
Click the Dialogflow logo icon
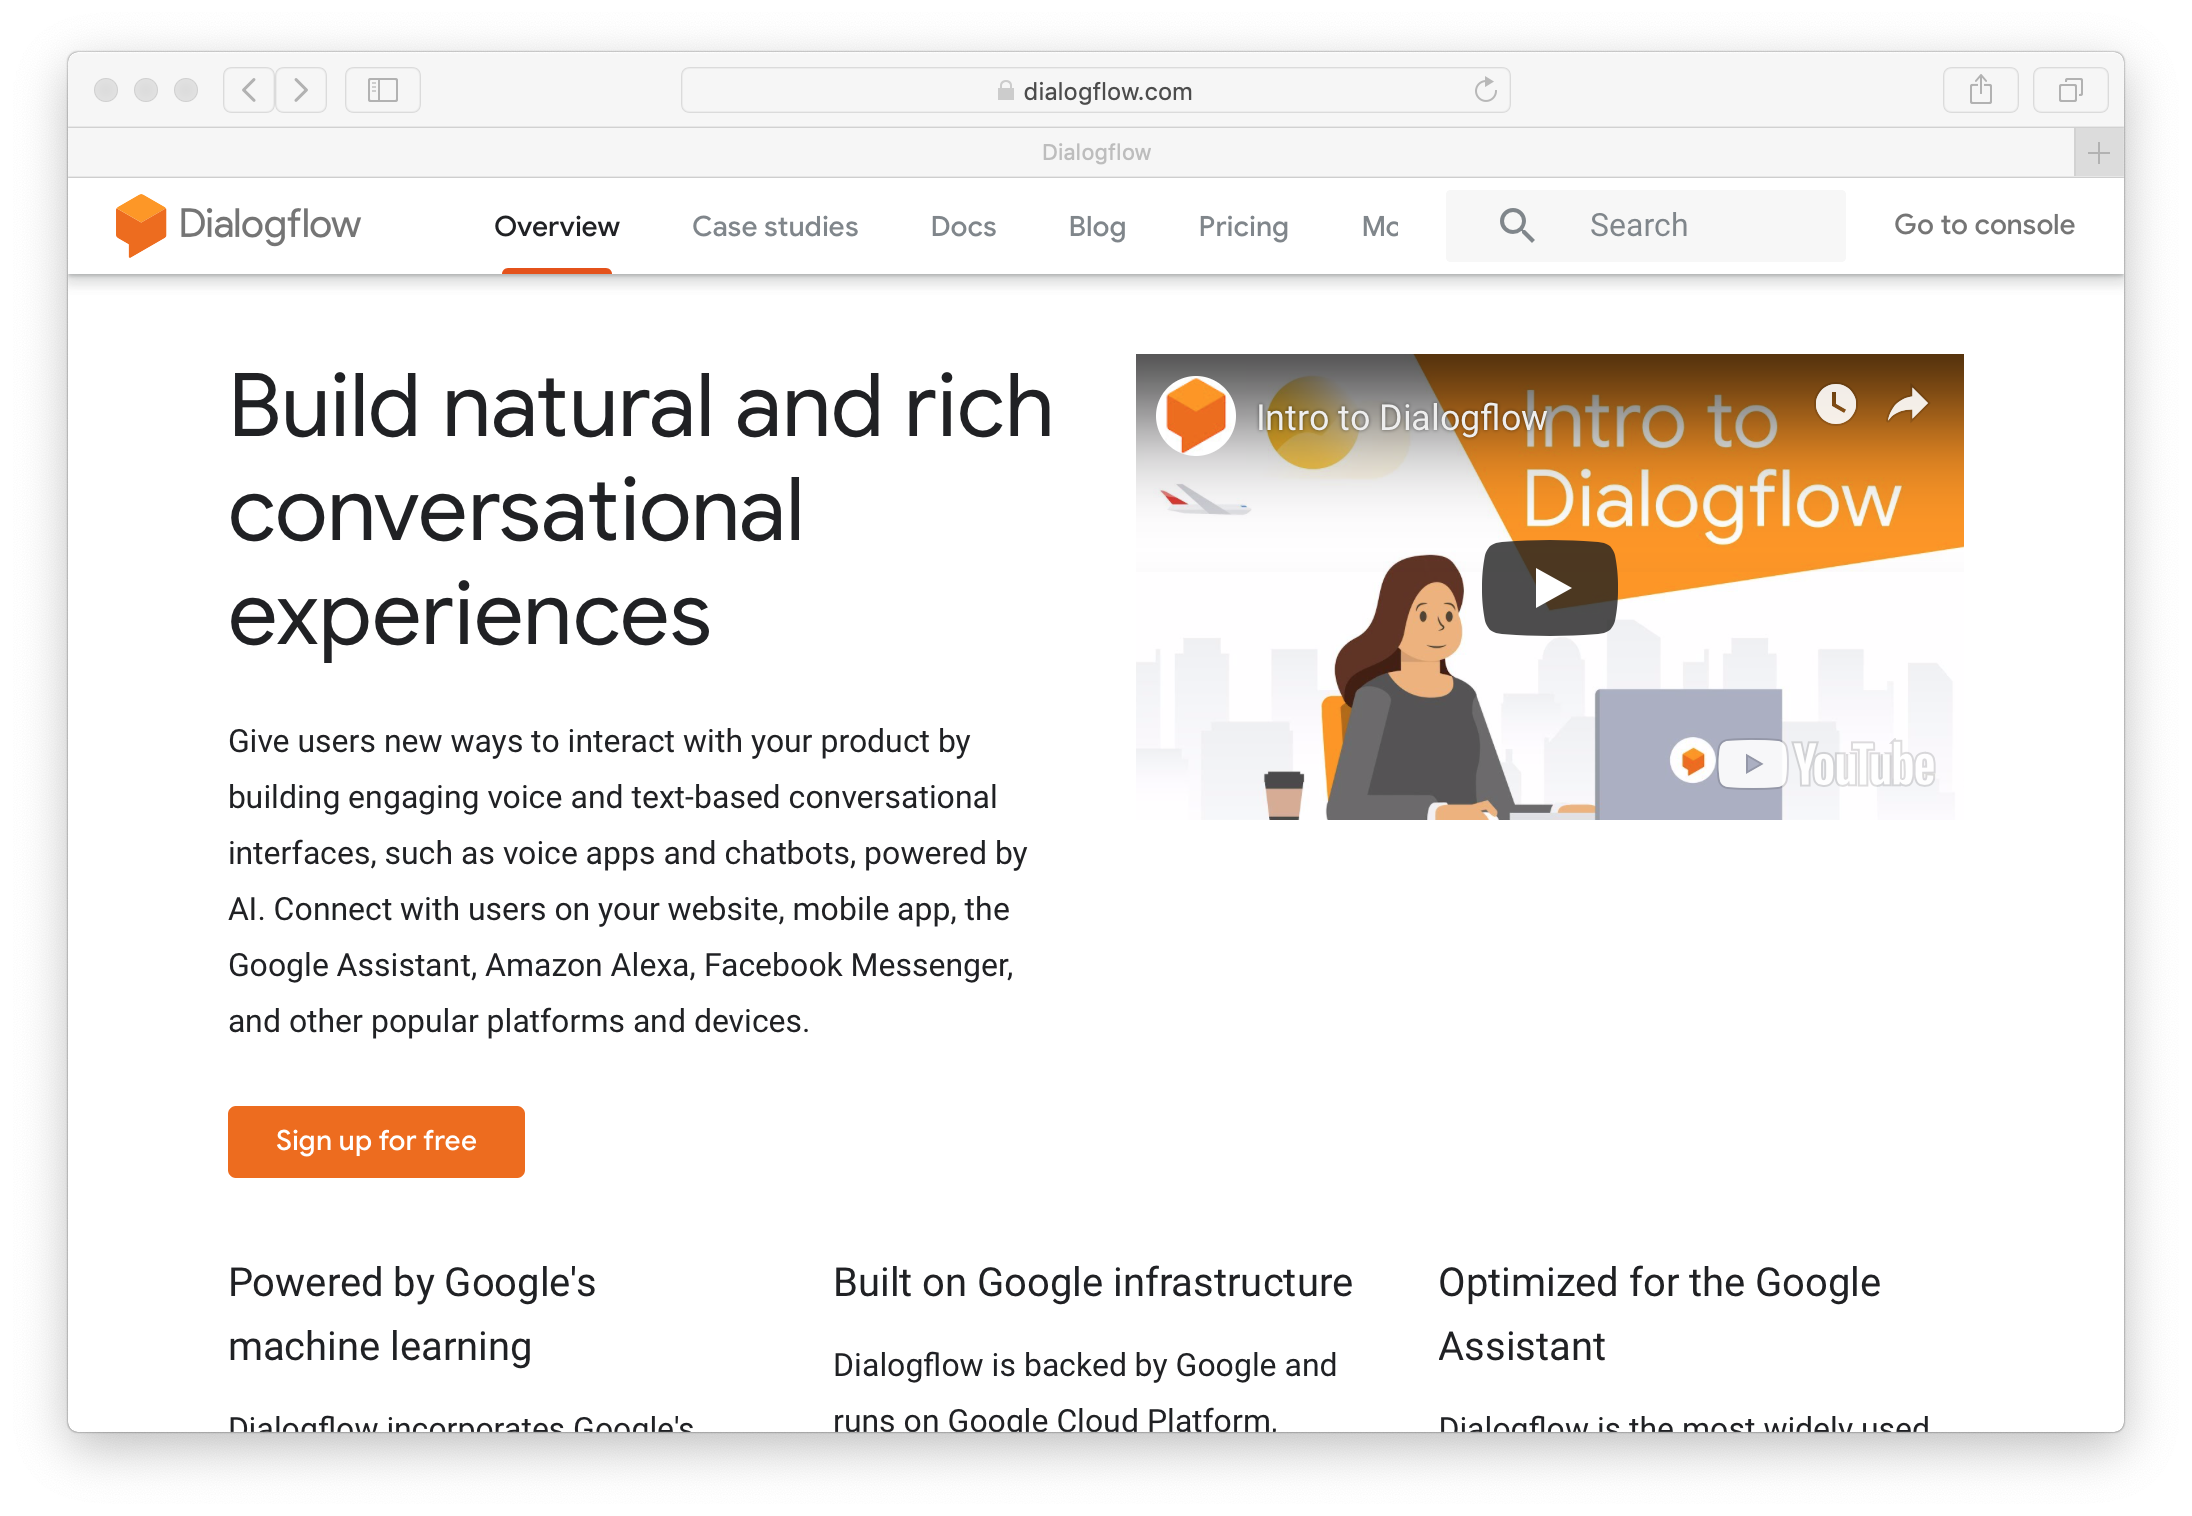tap(140, 225)
